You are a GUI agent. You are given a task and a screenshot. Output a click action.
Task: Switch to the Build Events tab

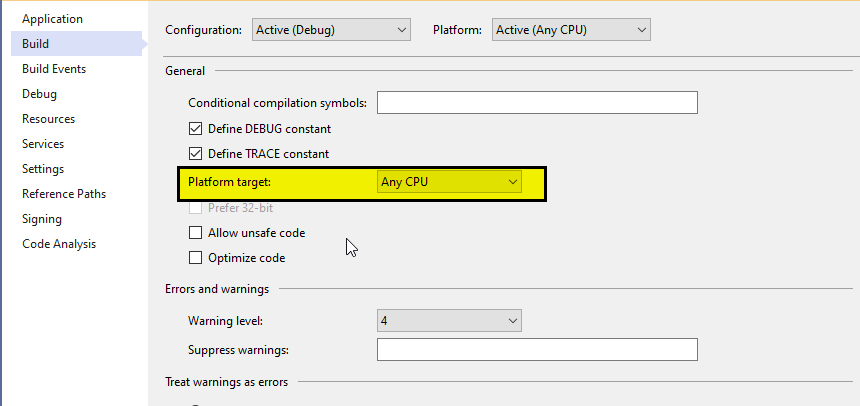(x=54, y=69)
